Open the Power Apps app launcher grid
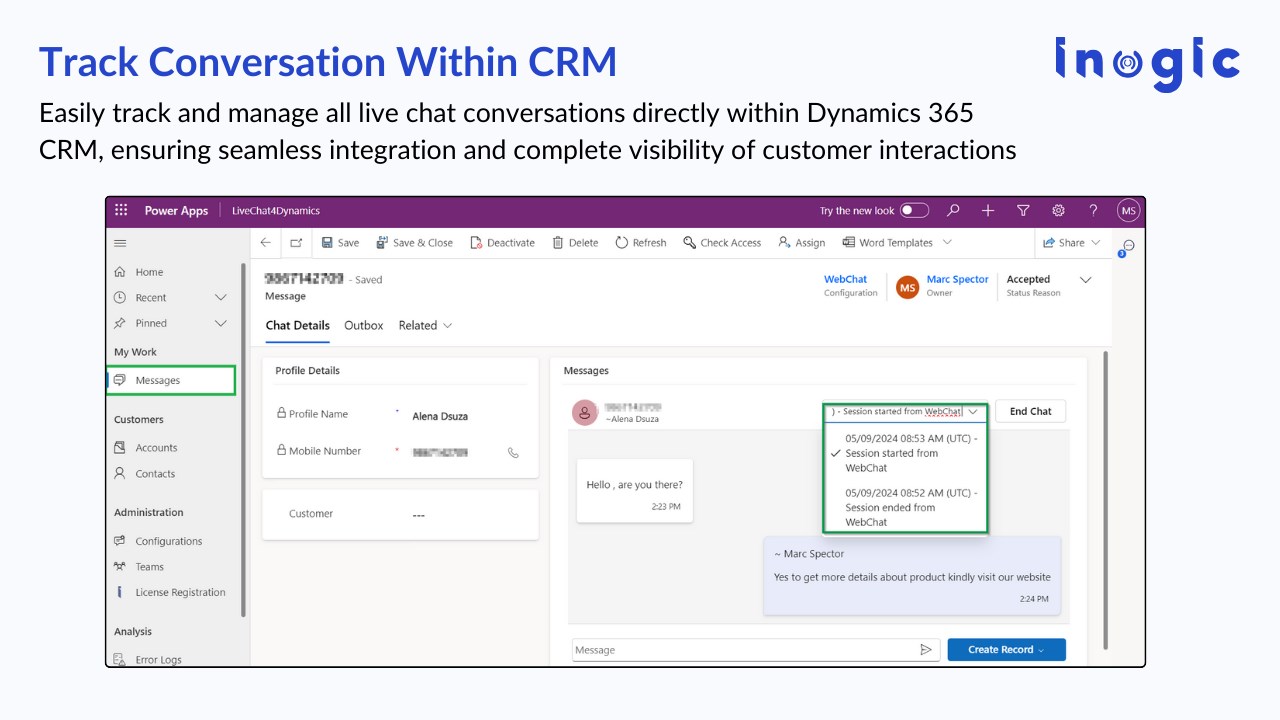Image resolution: width=1280 pixels, height=720 pixels. (121, 210)
